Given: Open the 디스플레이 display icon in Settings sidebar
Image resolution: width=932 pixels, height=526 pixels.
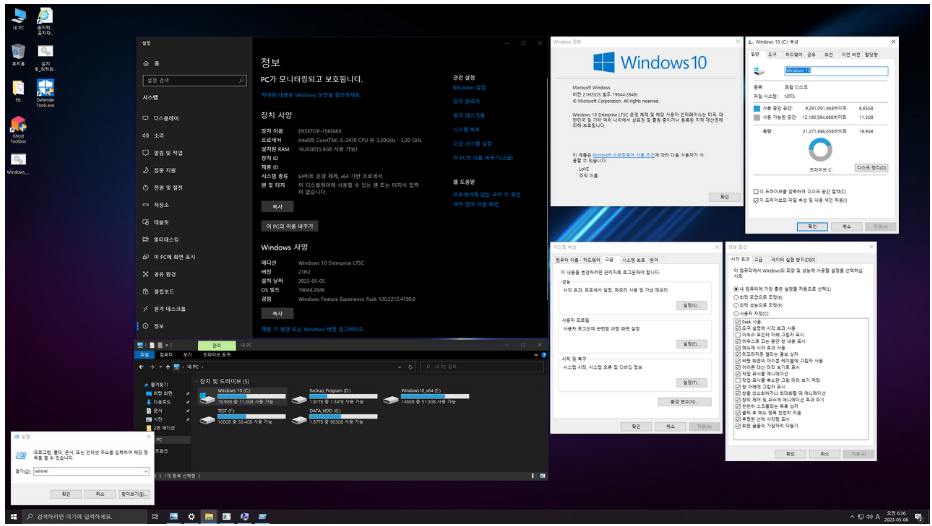Looking at the screenshot, I should click(146, 118).
